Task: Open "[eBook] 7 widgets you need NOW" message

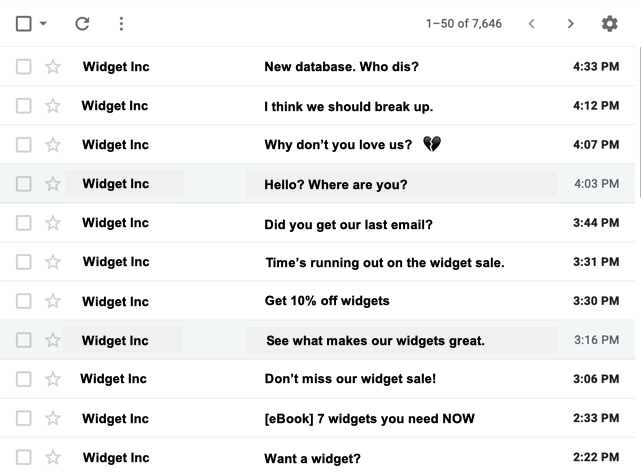Action: (369, 418)
